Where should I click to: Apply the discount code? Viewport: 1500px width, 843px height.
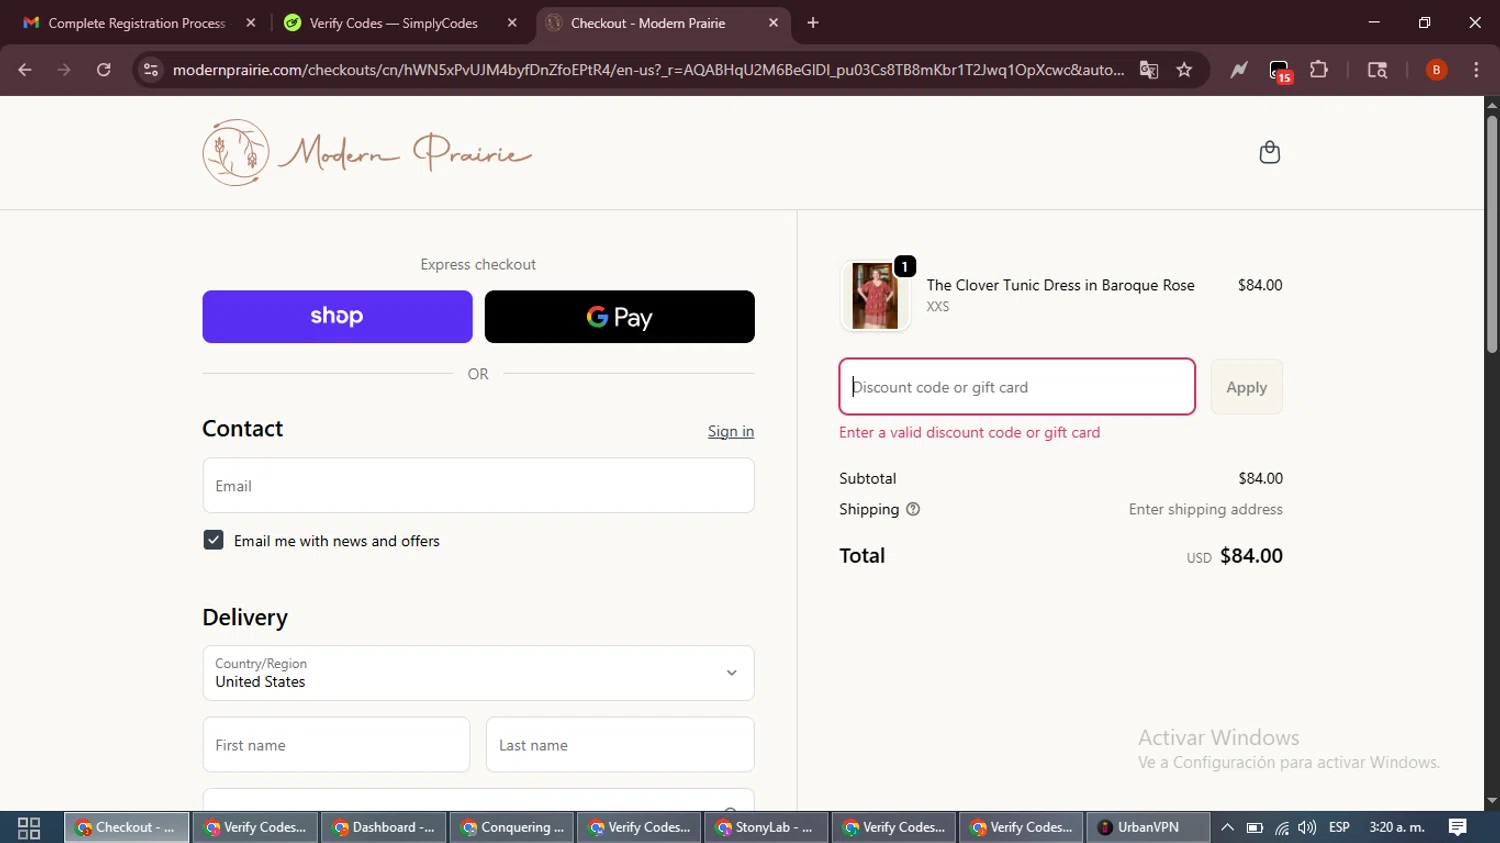[x=1246, y=387]
